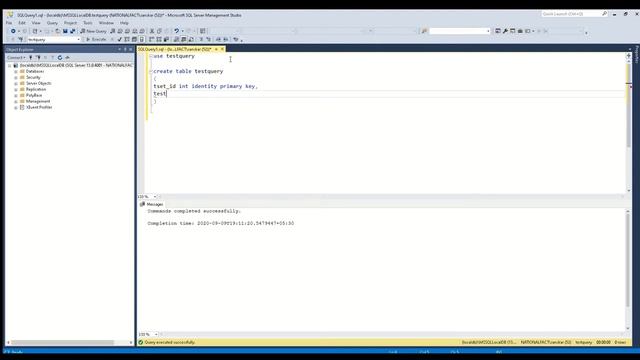Click the Save All toolbar icon
The width and height of the screenshot is (640, 360).
tap(73, 31)
